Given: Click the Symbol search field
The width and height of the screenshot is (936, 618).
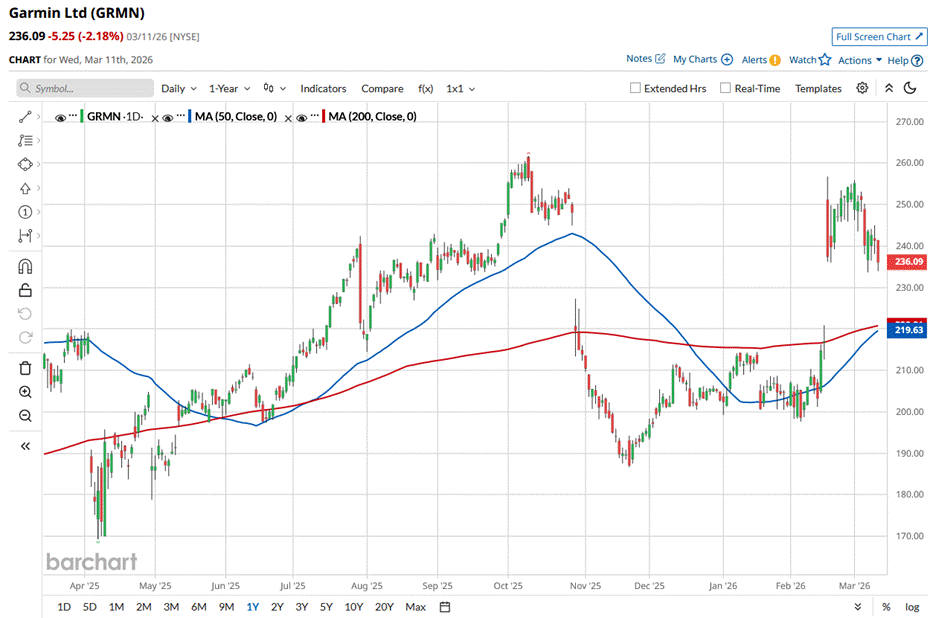Looking at the screenshot, I should (x=82, y=88).
